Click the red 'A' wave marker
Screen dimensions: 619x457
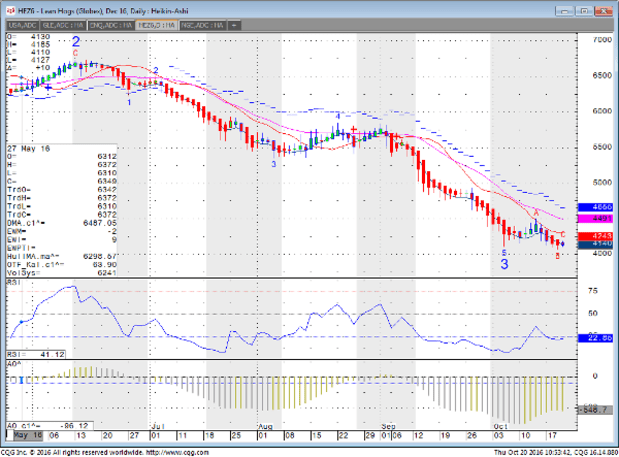(x=535, y=212)
